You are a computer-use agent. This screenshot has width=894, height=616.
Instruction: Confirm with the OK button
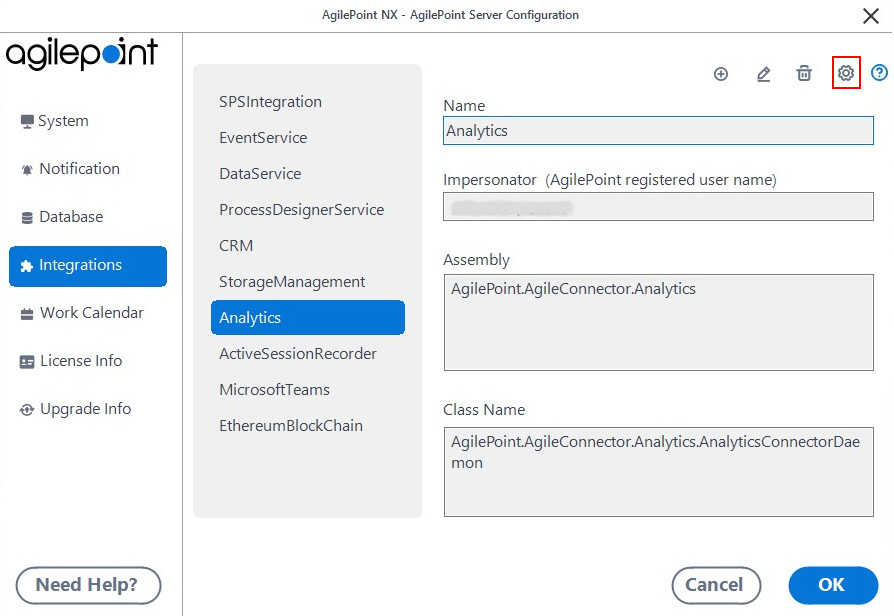pos(833,585)
